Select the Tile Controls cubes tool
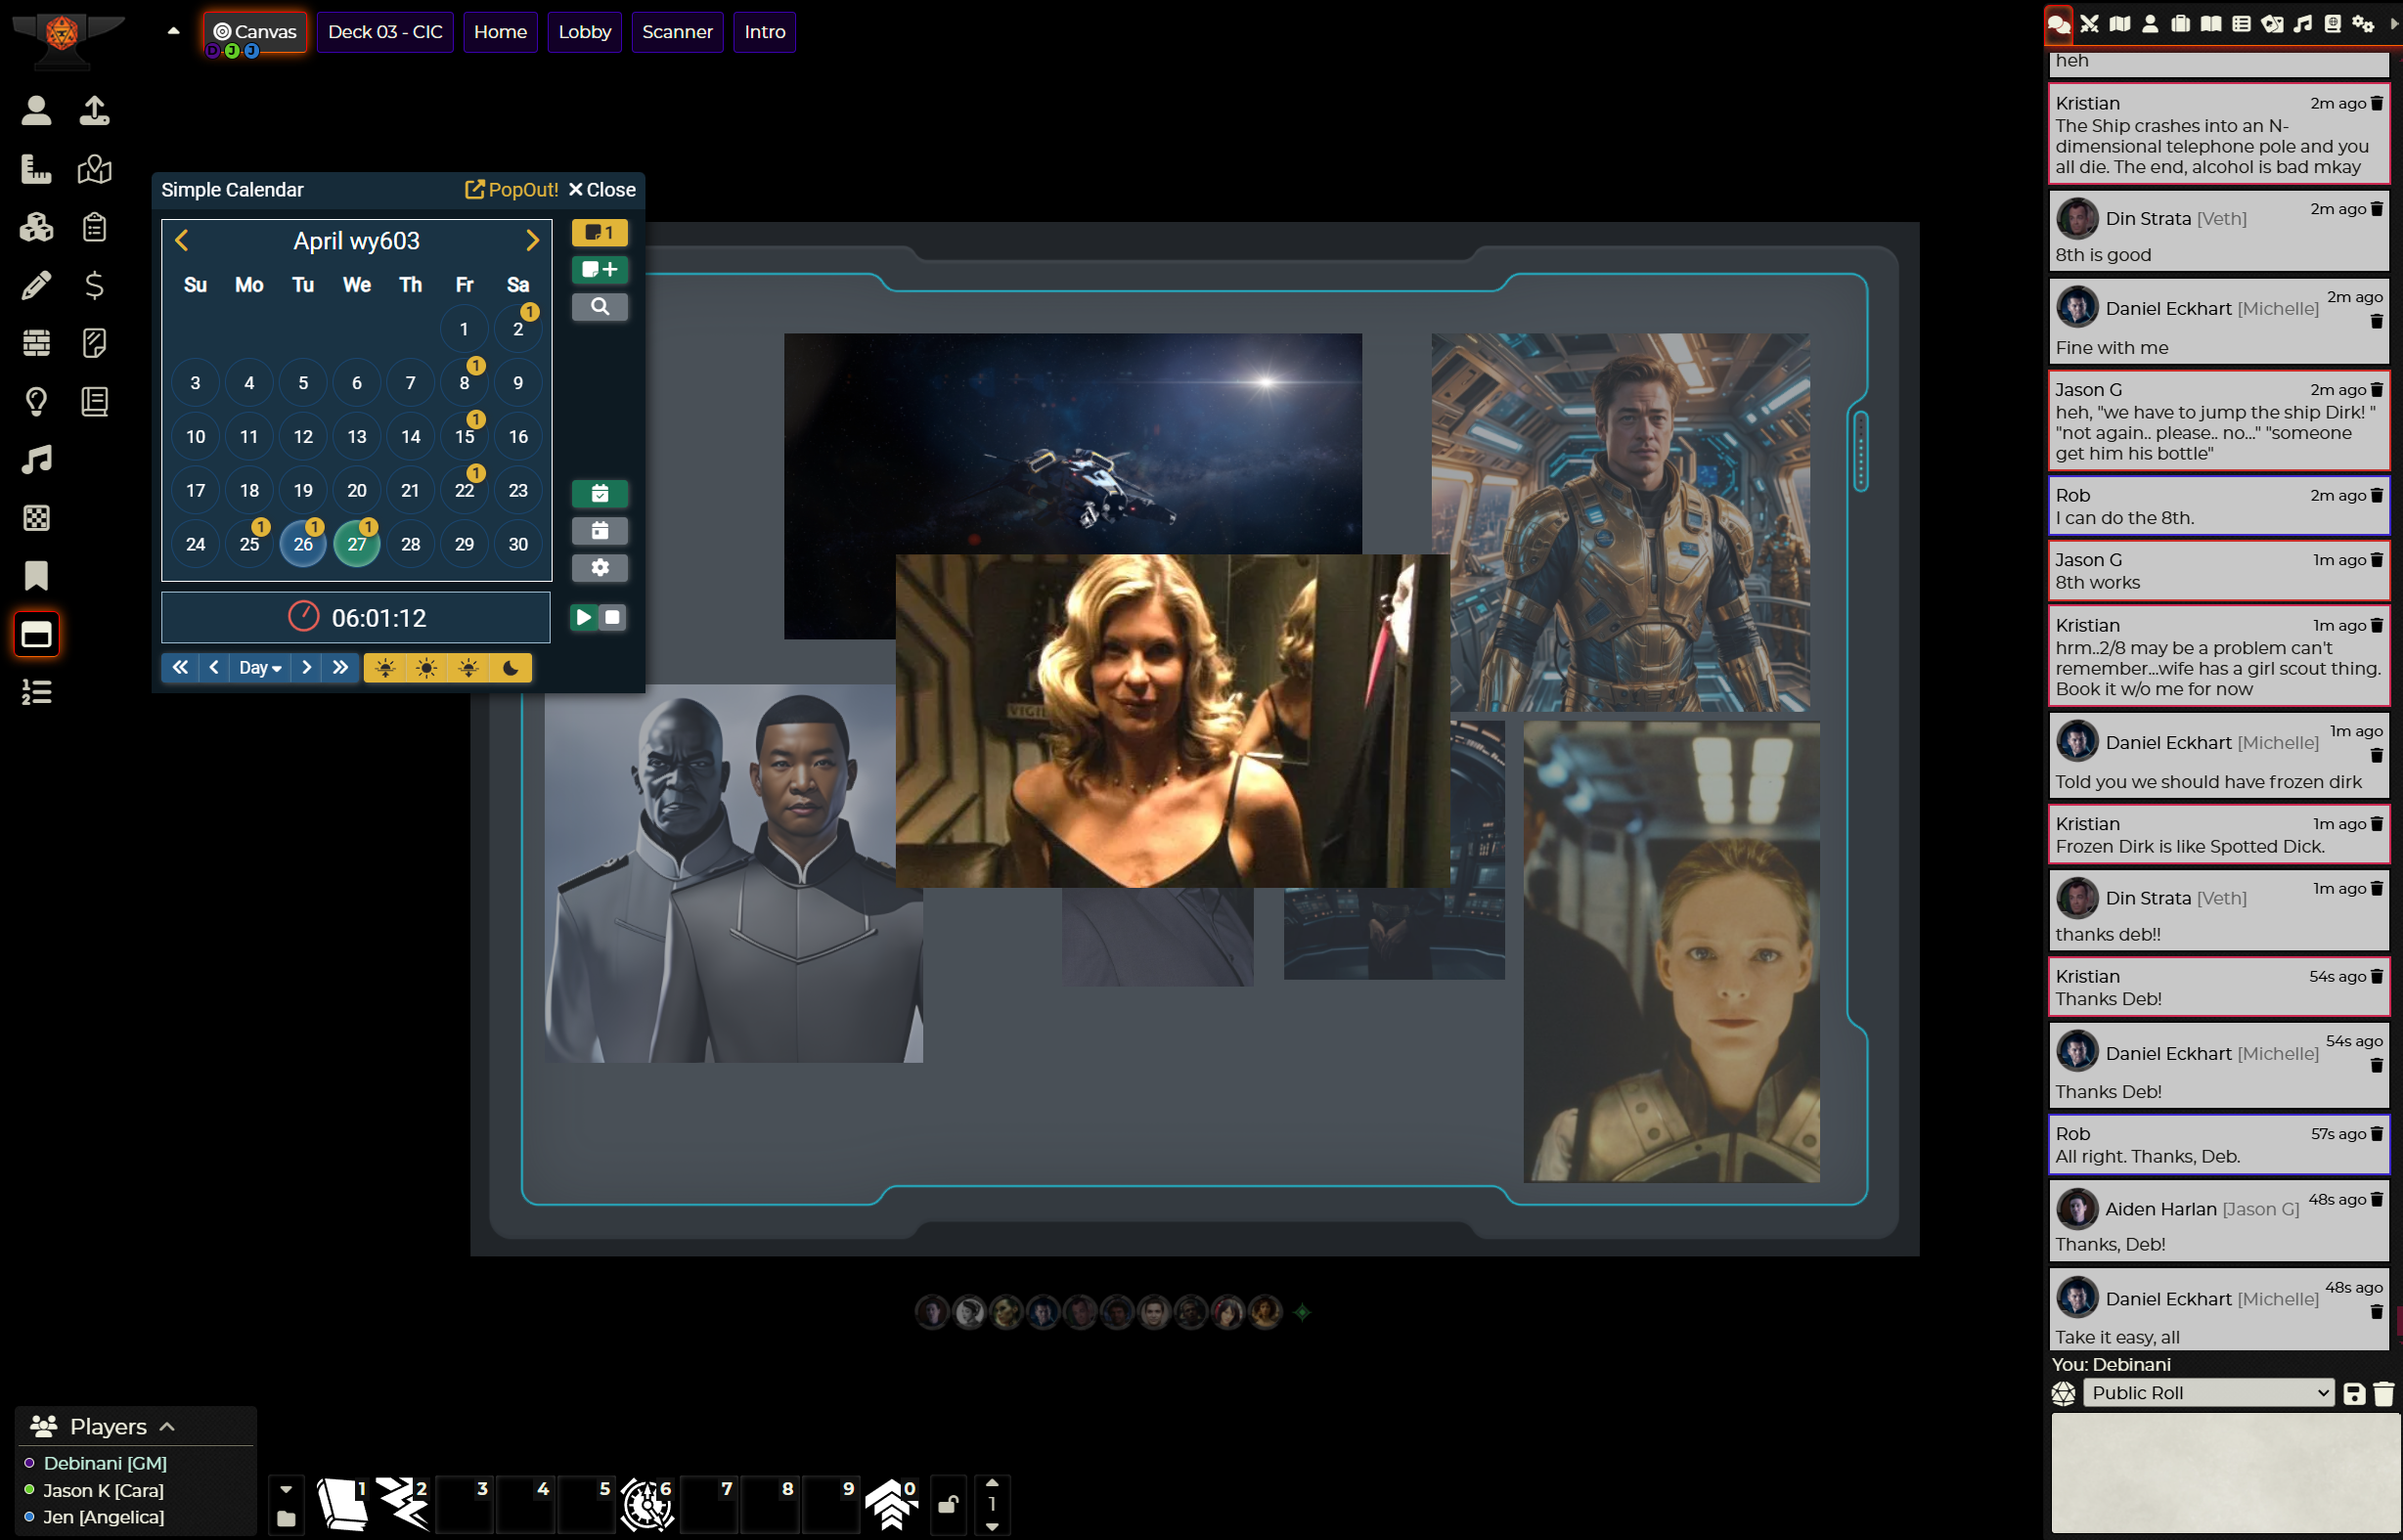This screenshot has height=1540, width=2403. pyautogui.click(x=37, y=227)
